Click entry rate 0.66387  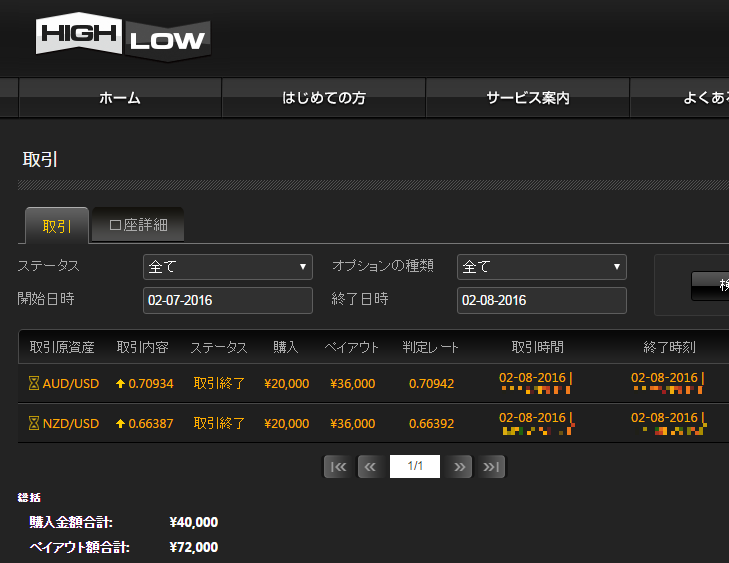click(x=151, y=424)
